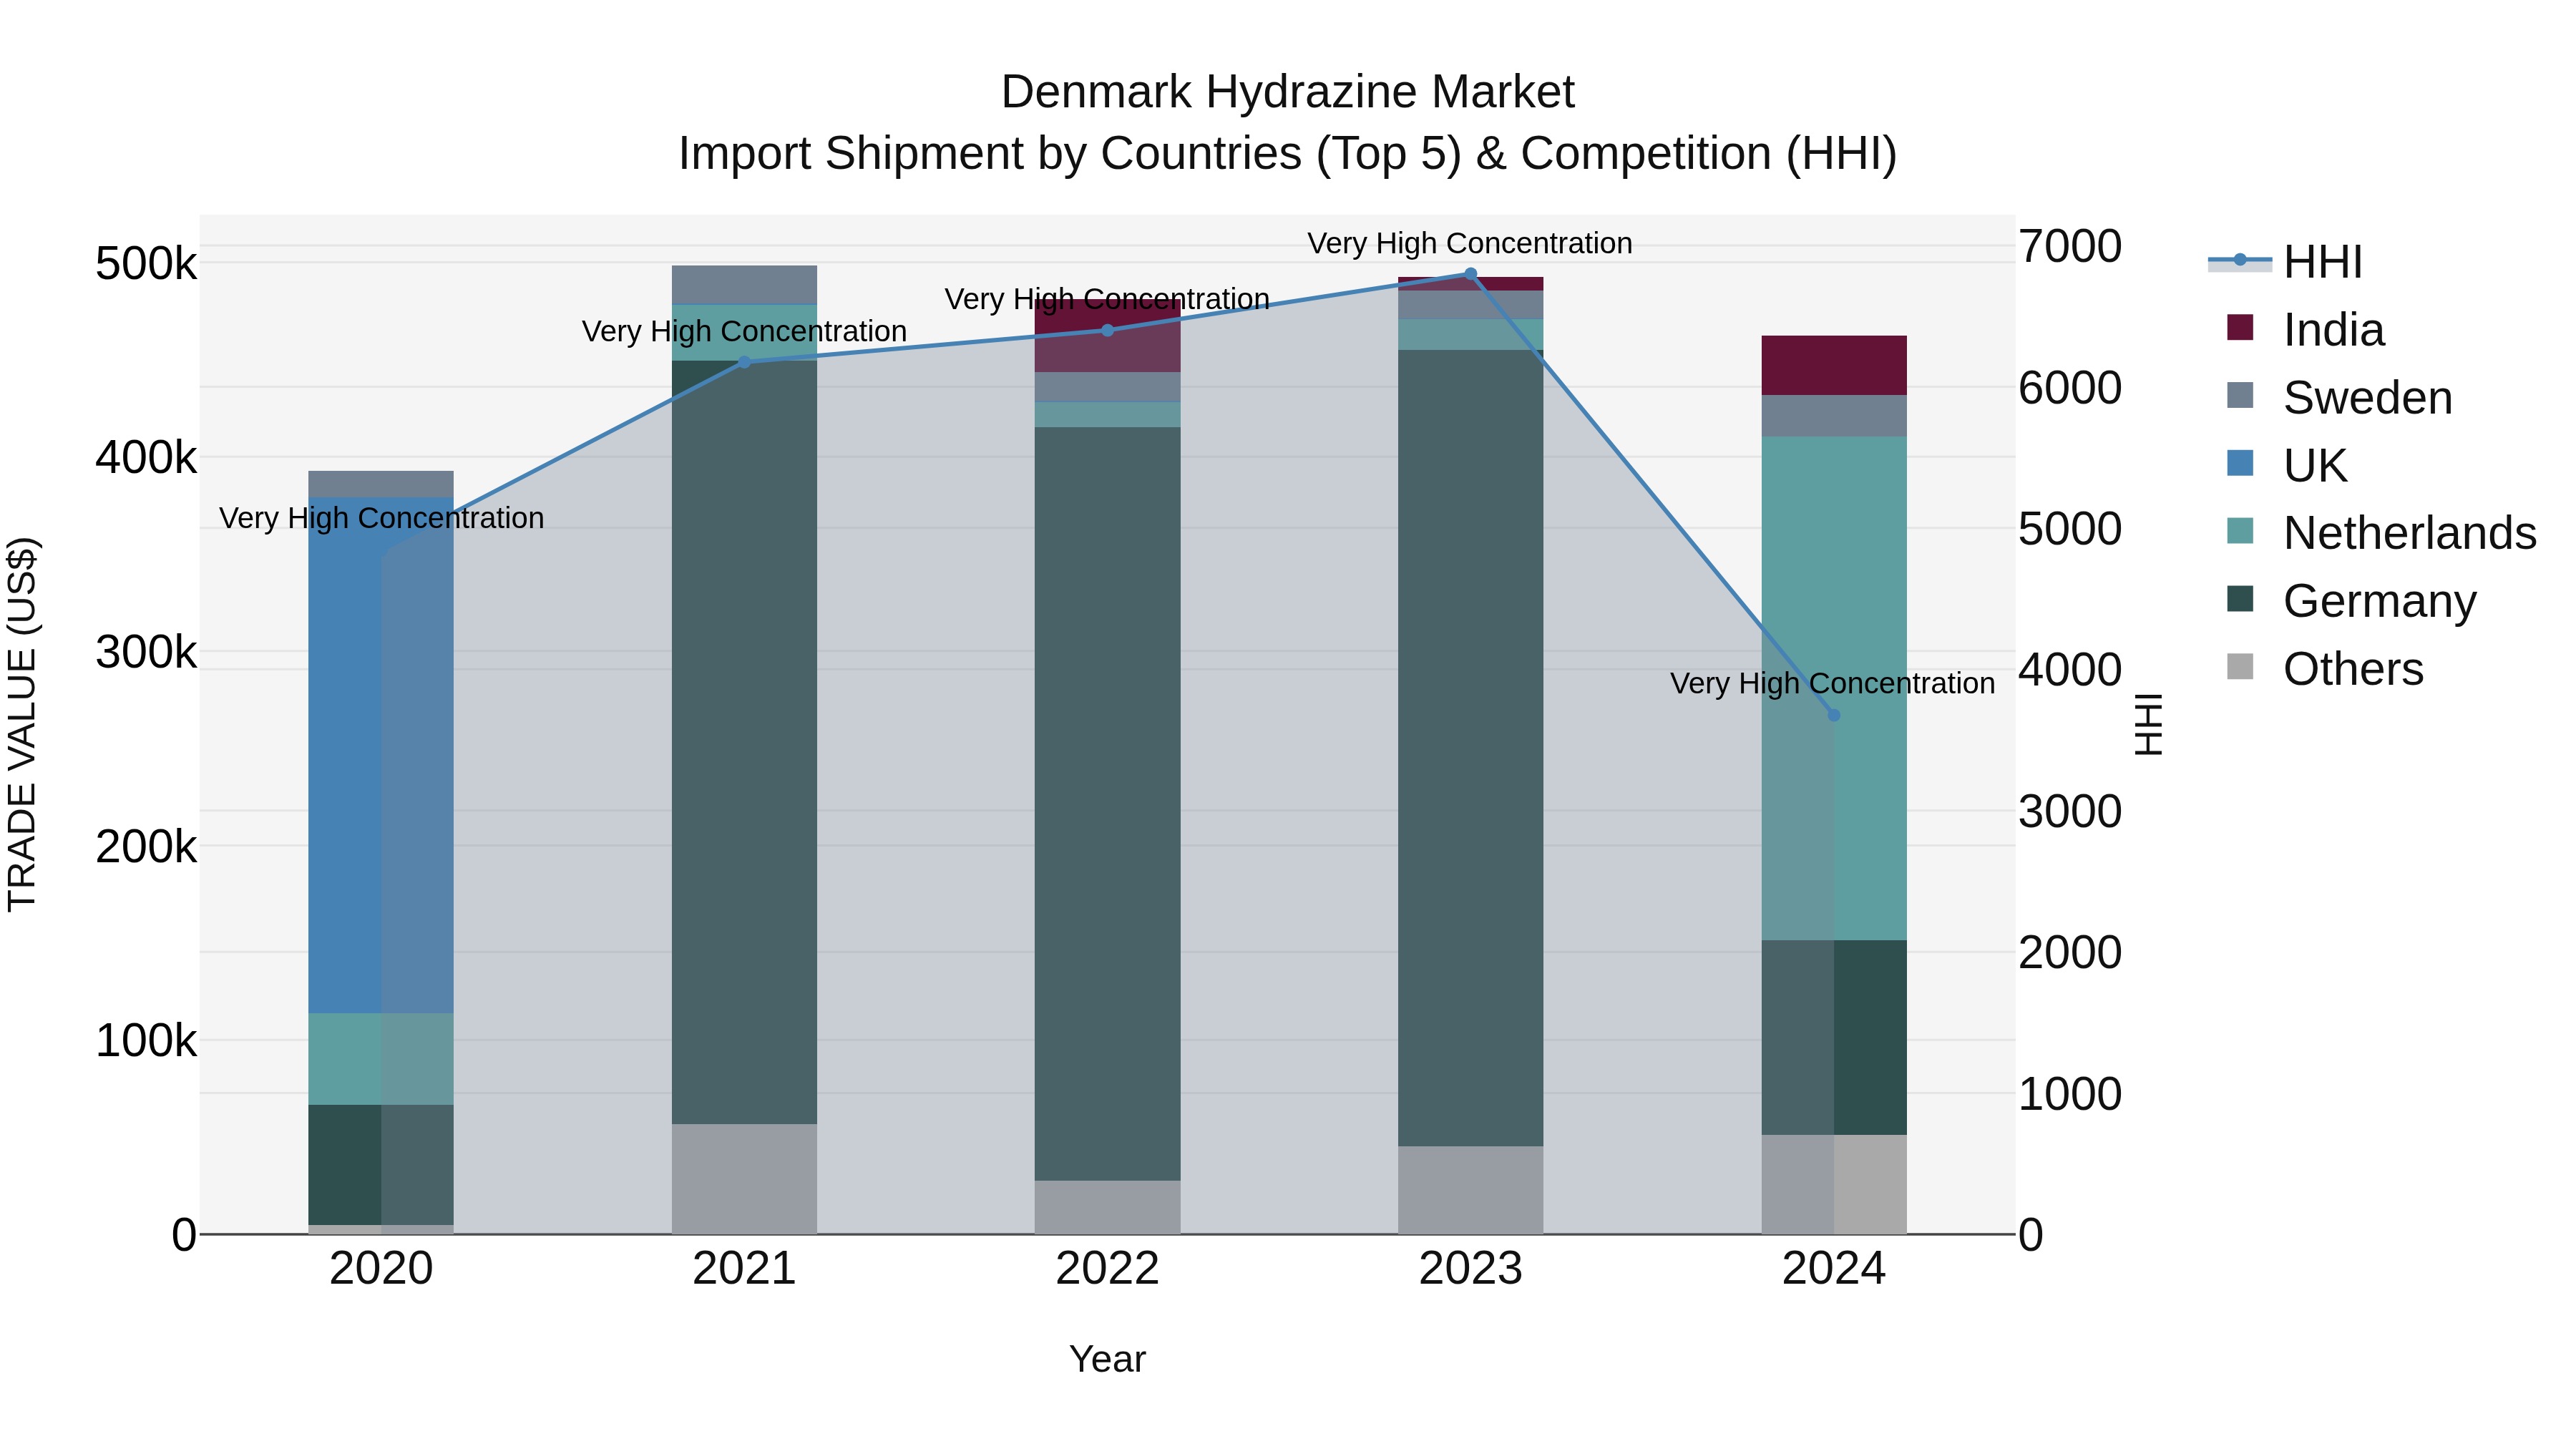Click Very High Concentration label near 2024
The height and width of the screenshot is (1449, 2576).
pyautogui.click(x=1833, y=683)
